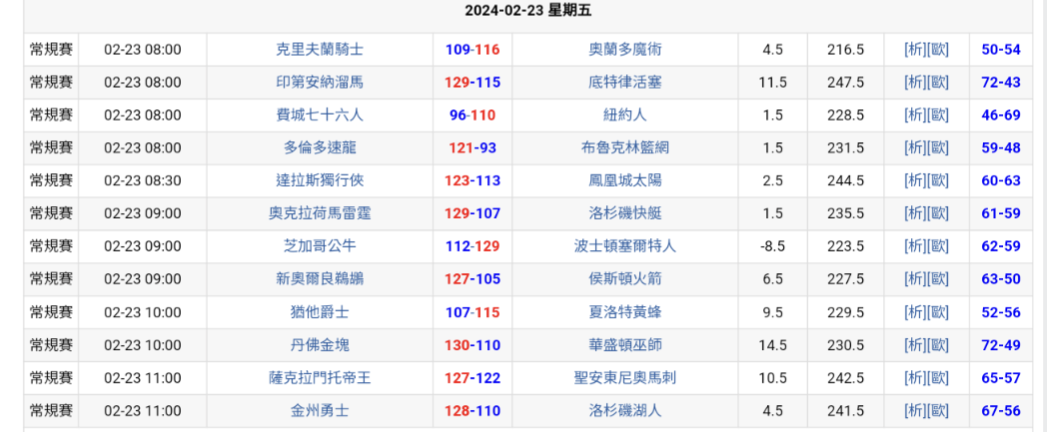Open team 芝加哥公牛

click(319, 246)
